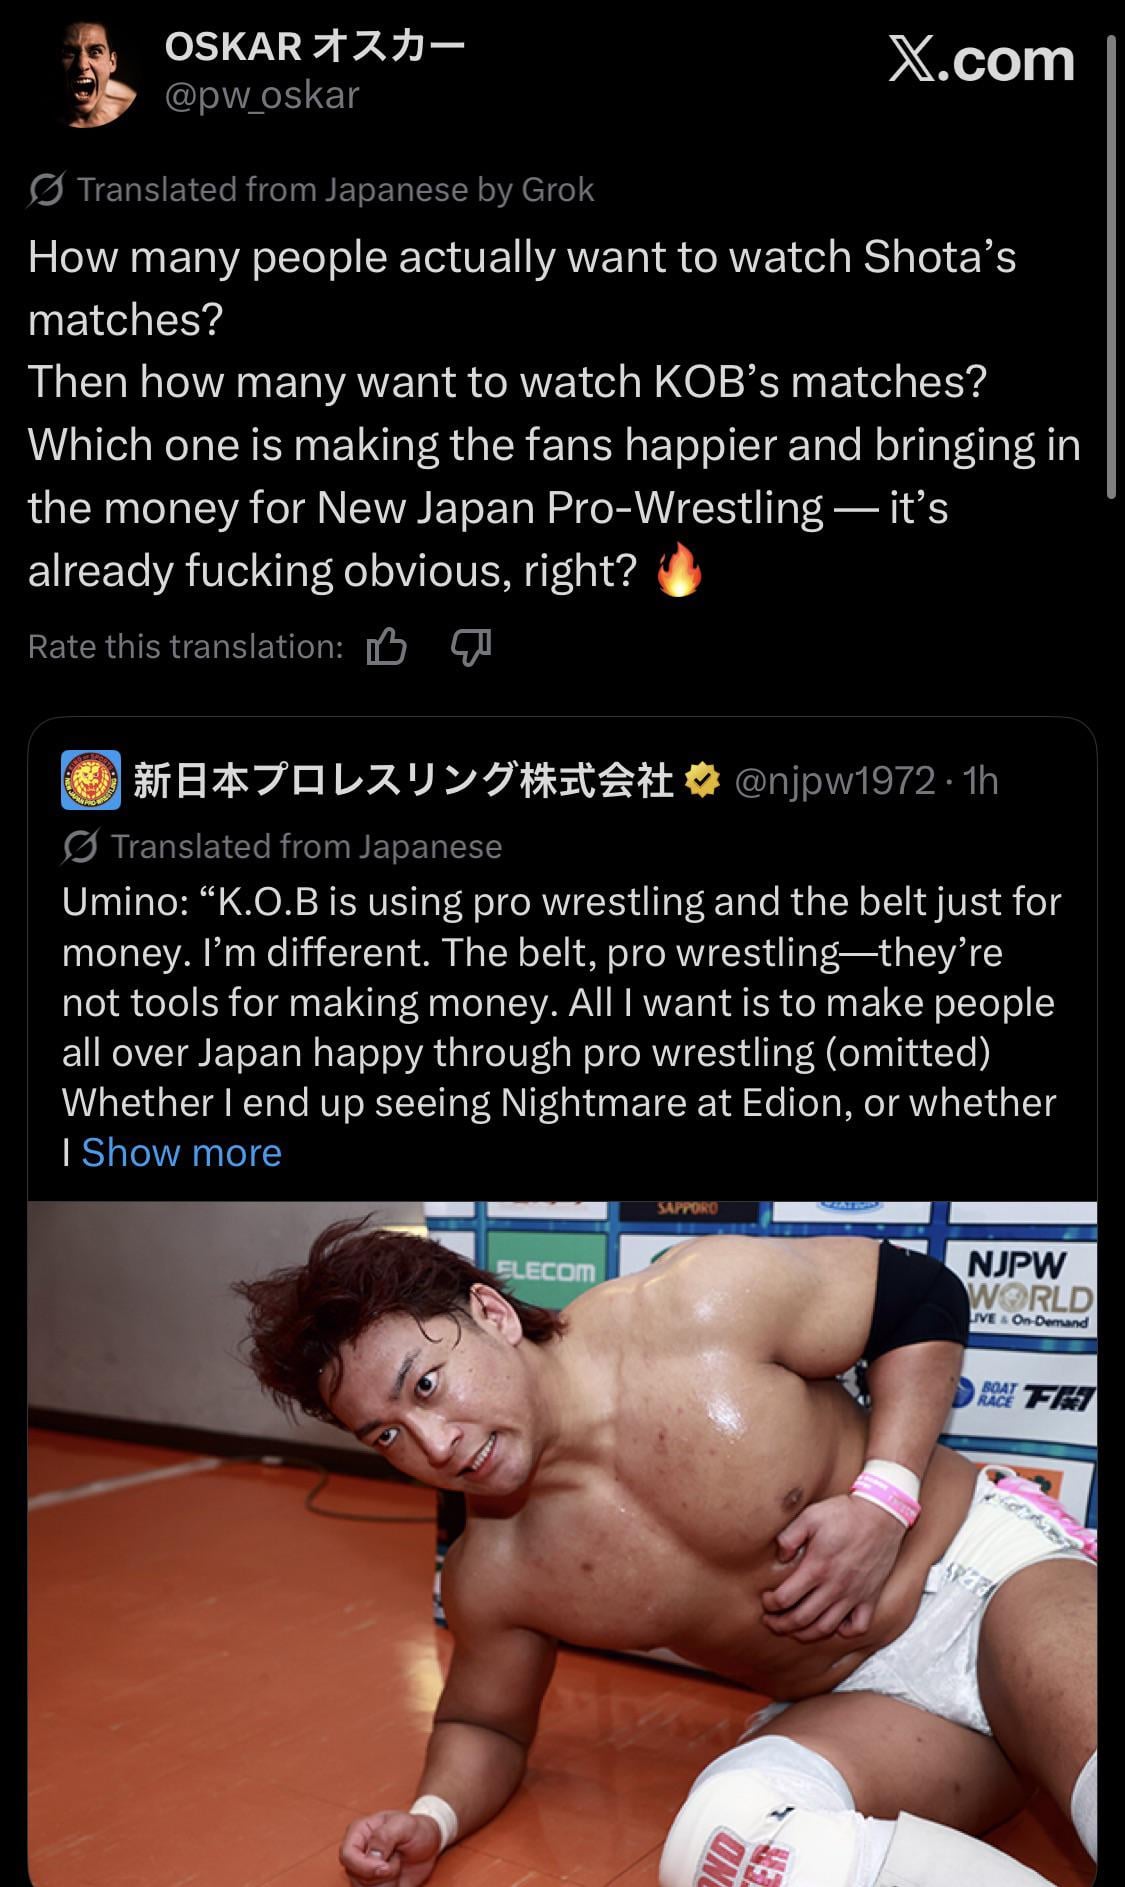Tap the NJPW lion logo avatar

[x=91, y=779]
